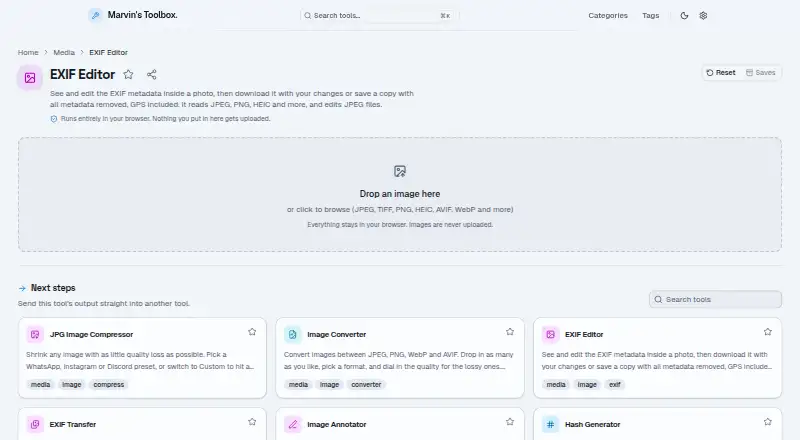Star the Hash Generator card
800x440 pixels.
click(767, 422)
